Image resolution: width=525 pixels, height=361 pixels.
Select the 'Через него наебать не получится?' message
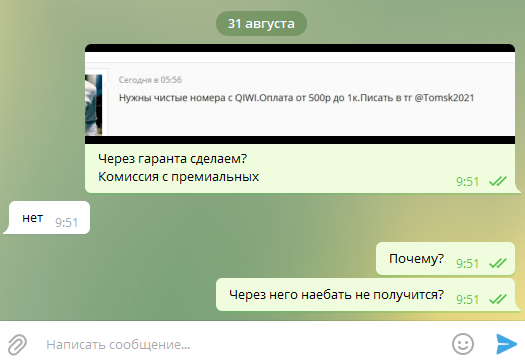point(366,295)
